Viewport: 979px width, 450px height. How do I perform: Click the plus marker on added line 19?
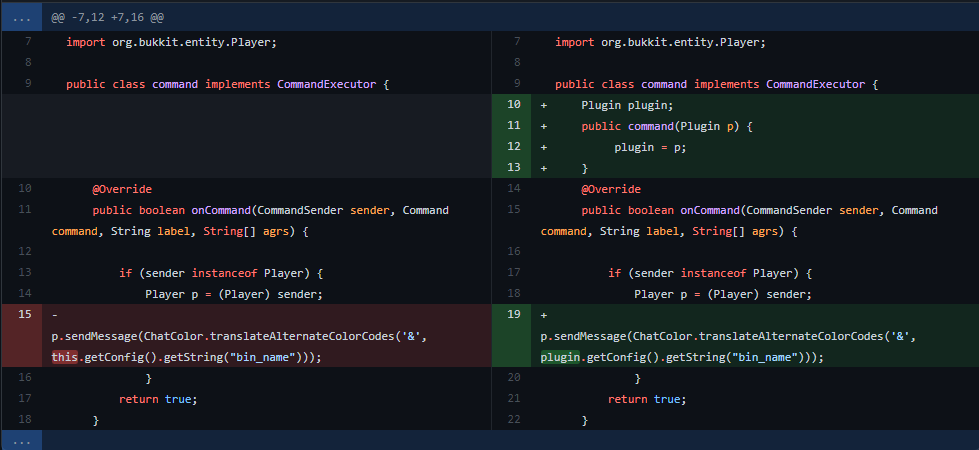coord(545,315)
